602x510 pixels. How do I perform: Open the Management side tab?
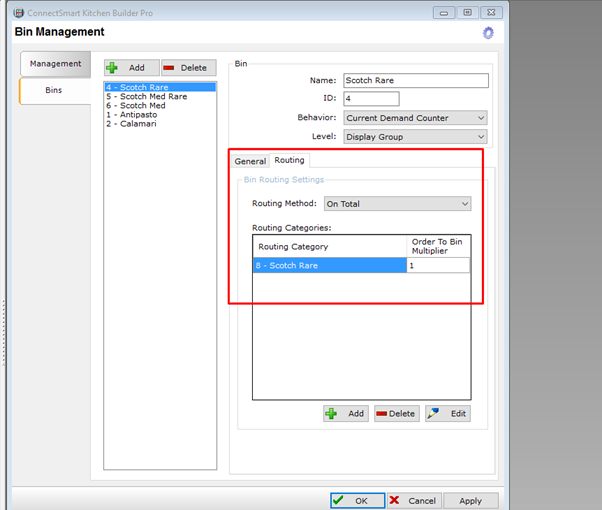[x=55, y=64]
